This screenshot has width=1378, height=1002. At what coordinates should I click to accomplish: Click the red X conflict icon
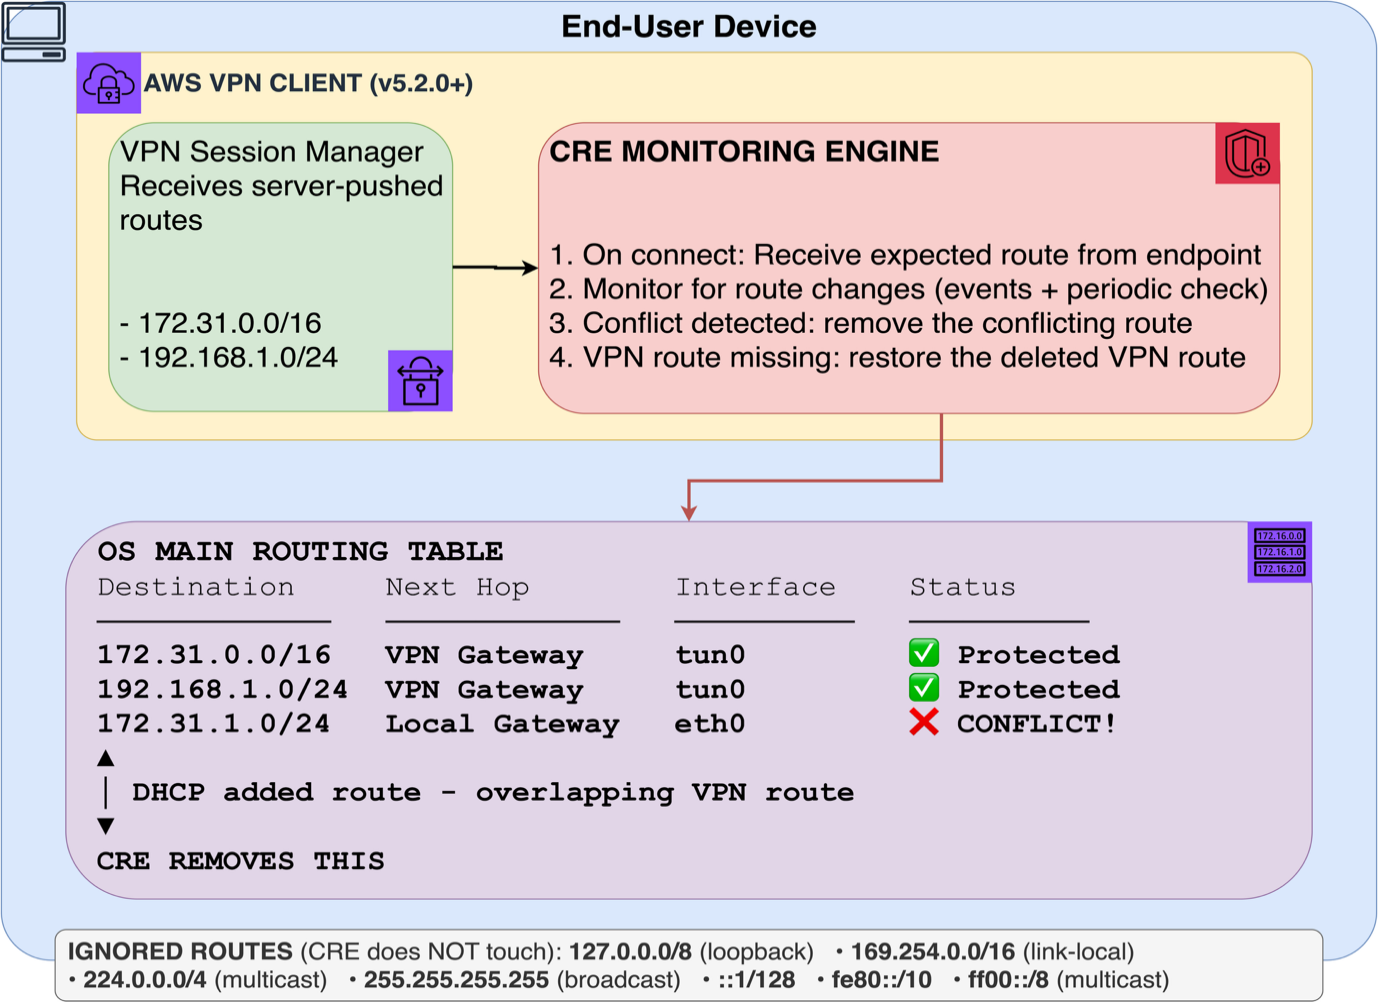(x=924, y=722)
